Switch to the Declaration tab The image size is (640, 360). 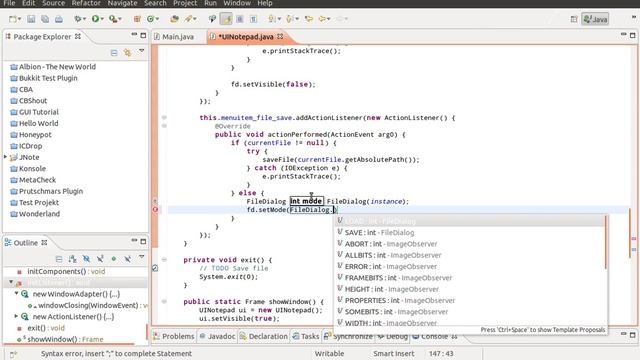tap(264, 336)
